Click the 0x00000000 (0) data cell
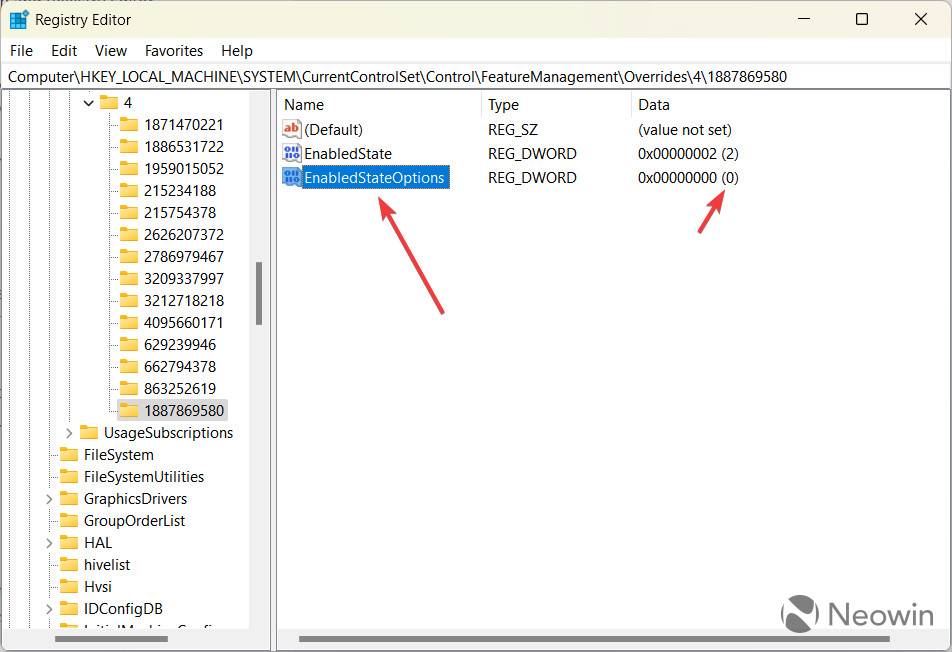The image size is (952, 652). click(x=688, y=178)
